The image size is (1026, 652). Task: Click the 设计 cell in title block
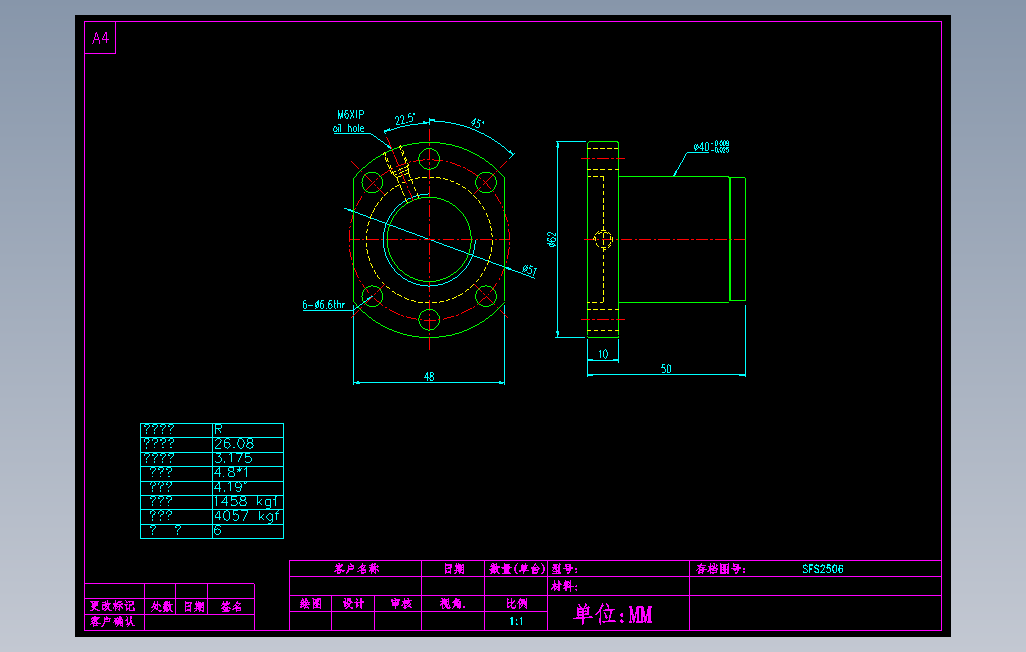pos(353,603)
